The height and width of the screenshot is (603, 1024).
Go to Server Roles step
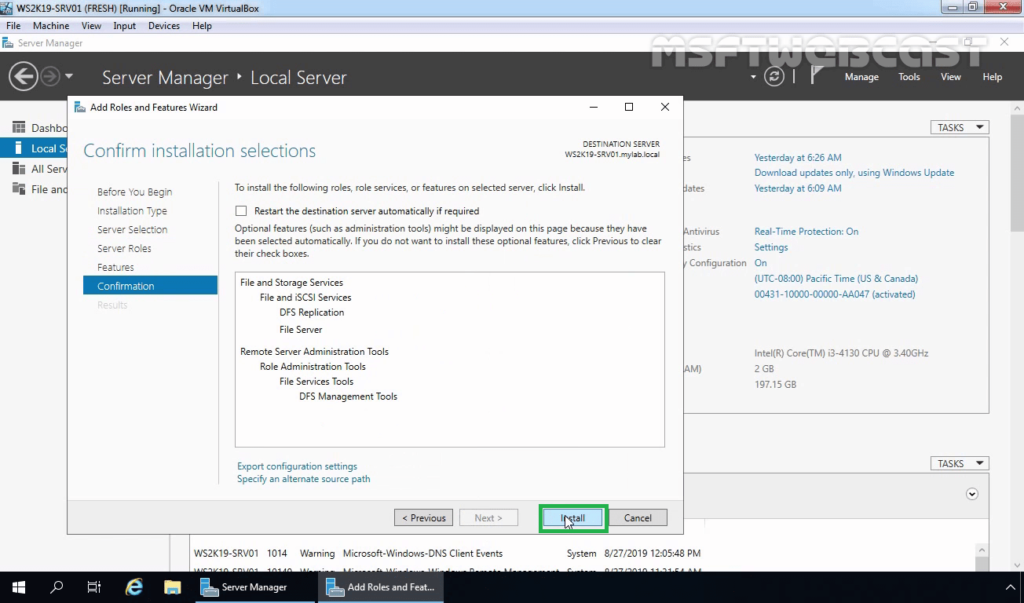(124, 248)
